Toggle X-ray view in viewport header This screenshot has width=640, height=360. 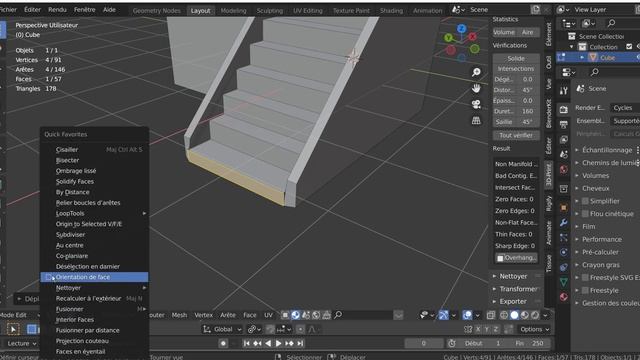point(491,315)
